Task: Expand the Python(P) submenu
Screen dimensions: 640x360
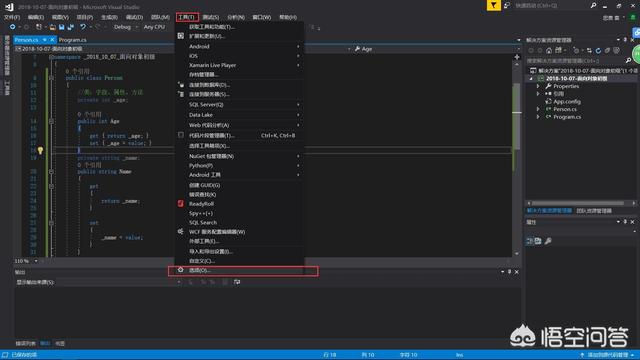Action: point(240,166)
